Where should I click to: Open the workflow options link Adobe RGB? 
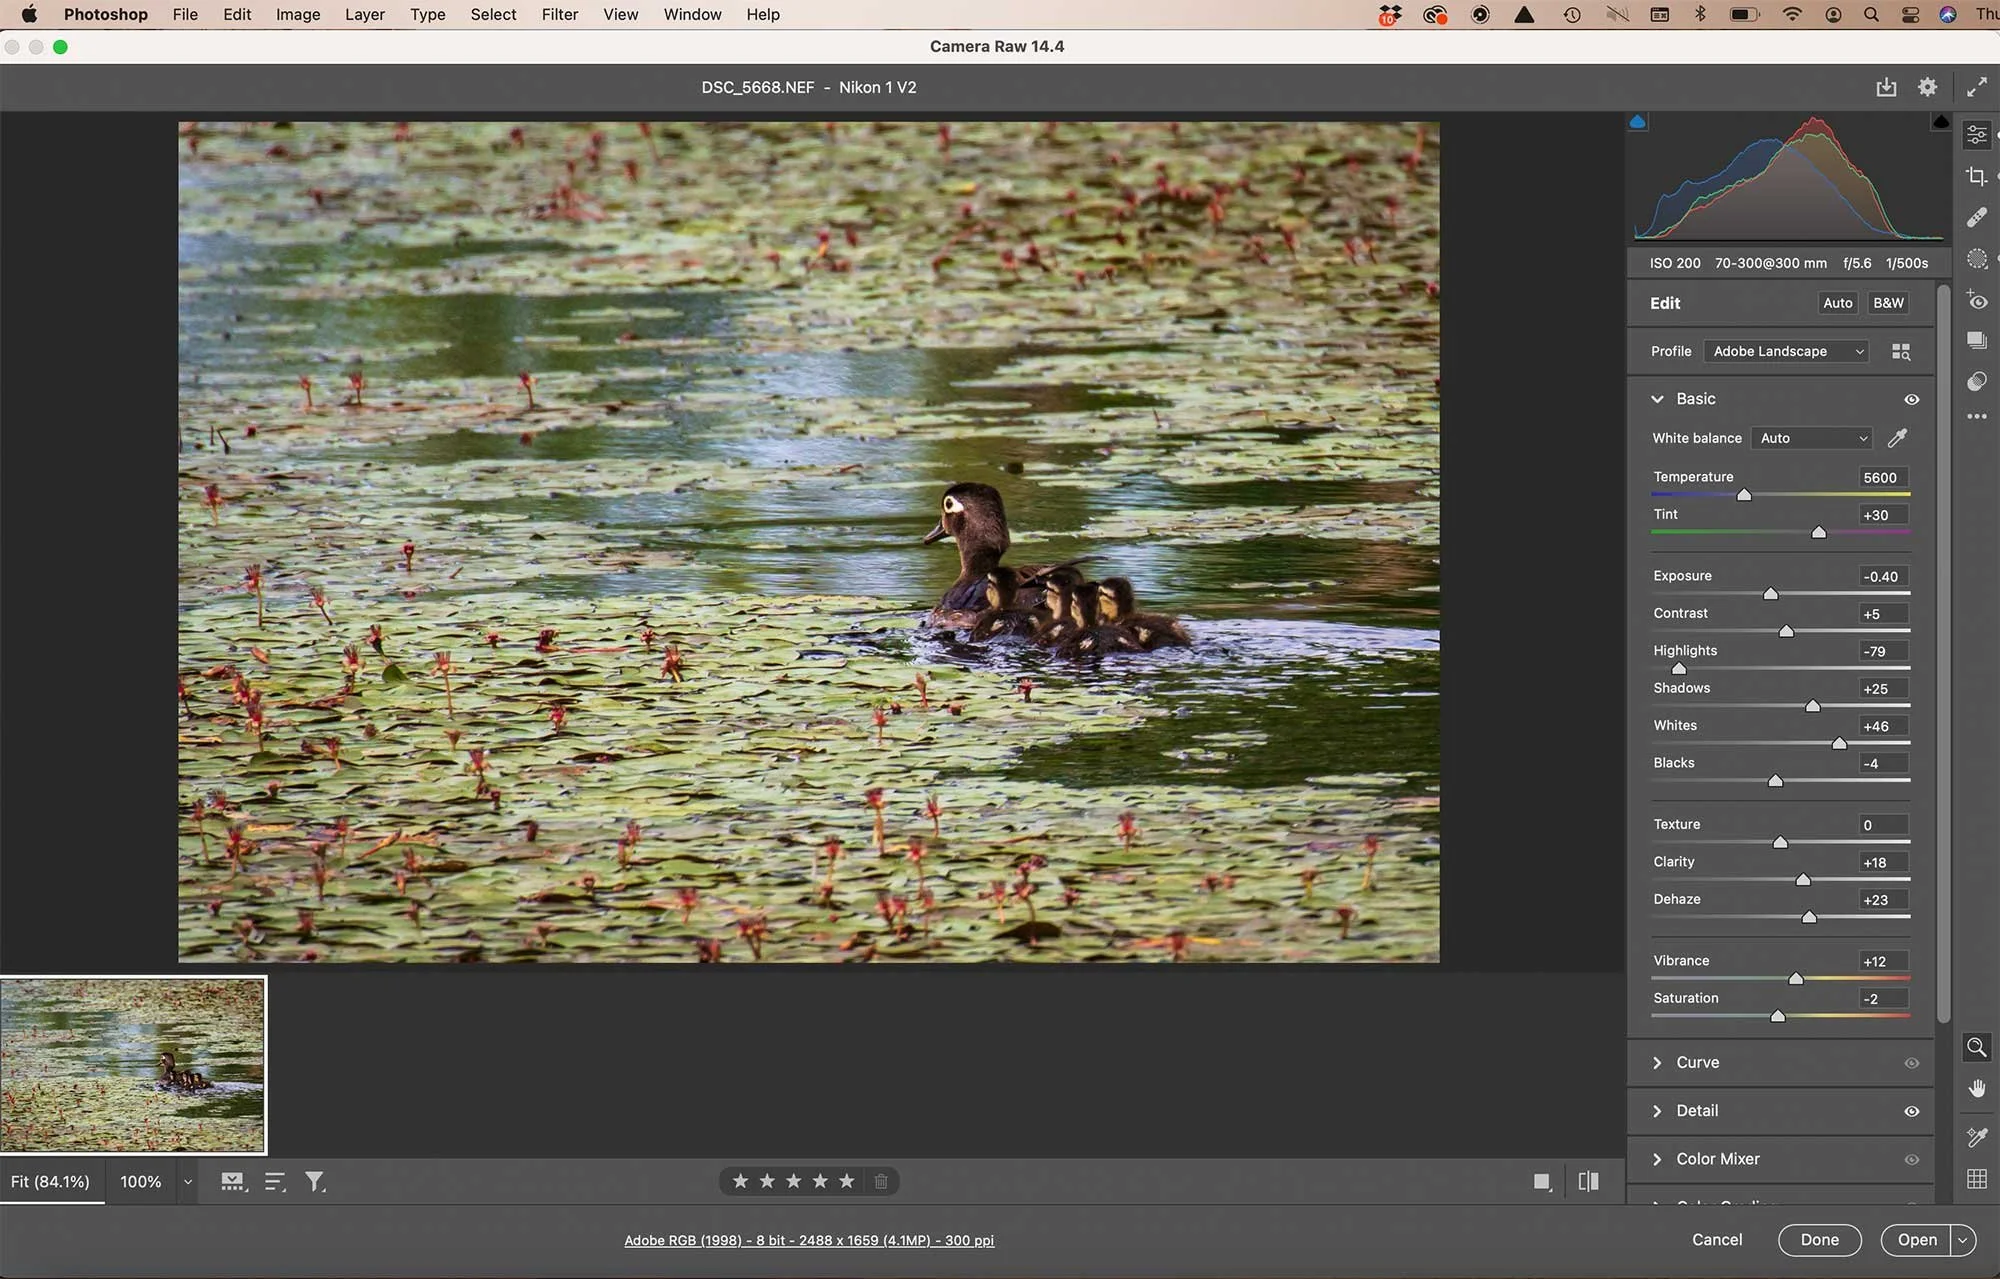tap(808, 1240)
